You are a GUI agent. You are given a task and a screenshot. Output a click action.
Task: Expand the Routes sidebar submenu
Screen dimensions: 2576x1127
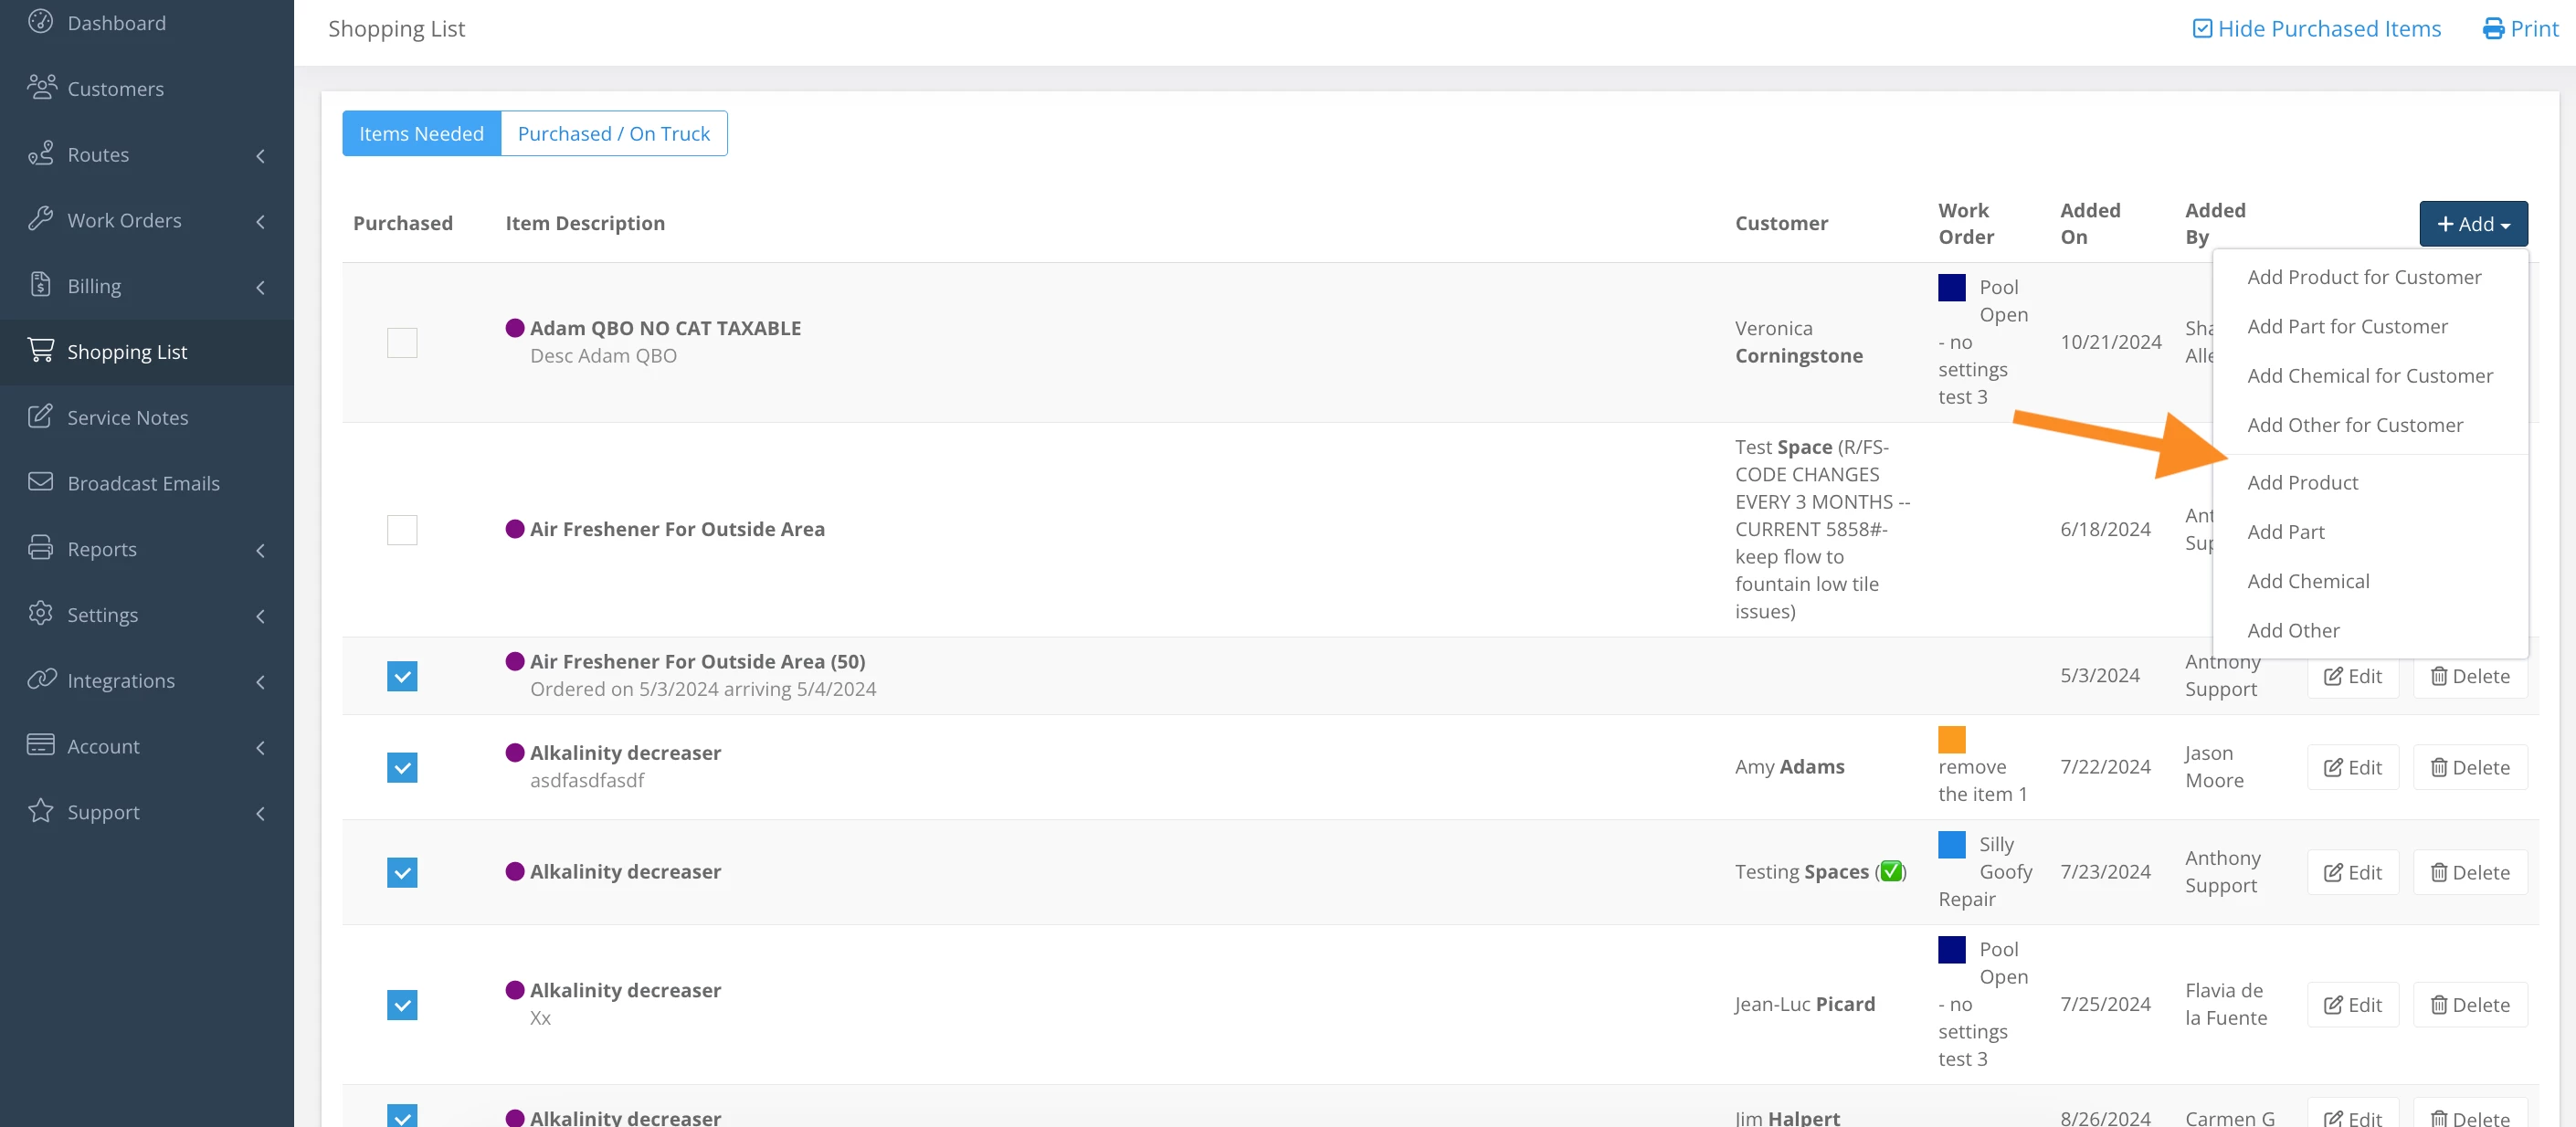(260, 156)
